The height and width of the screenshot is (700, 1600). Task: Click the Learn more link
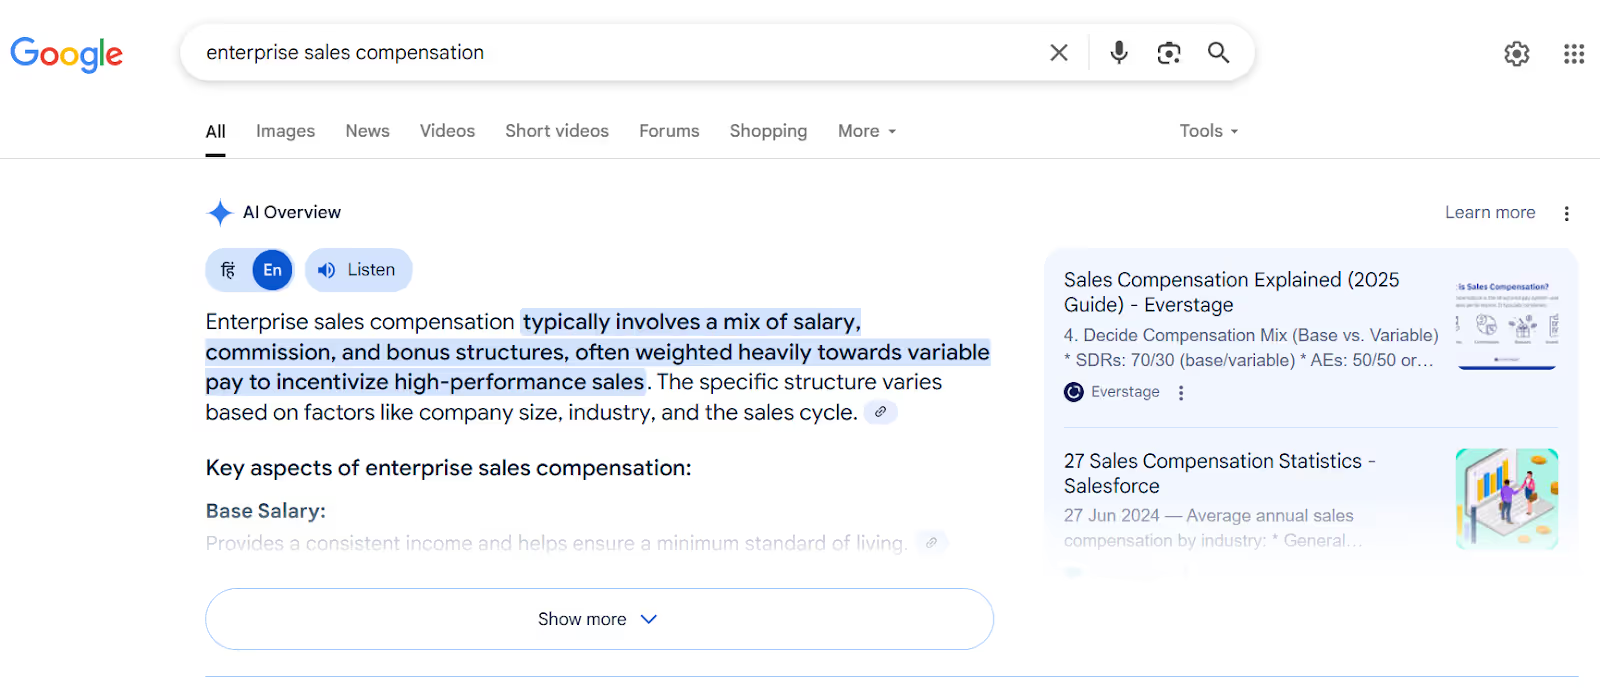coord(1489,212)
